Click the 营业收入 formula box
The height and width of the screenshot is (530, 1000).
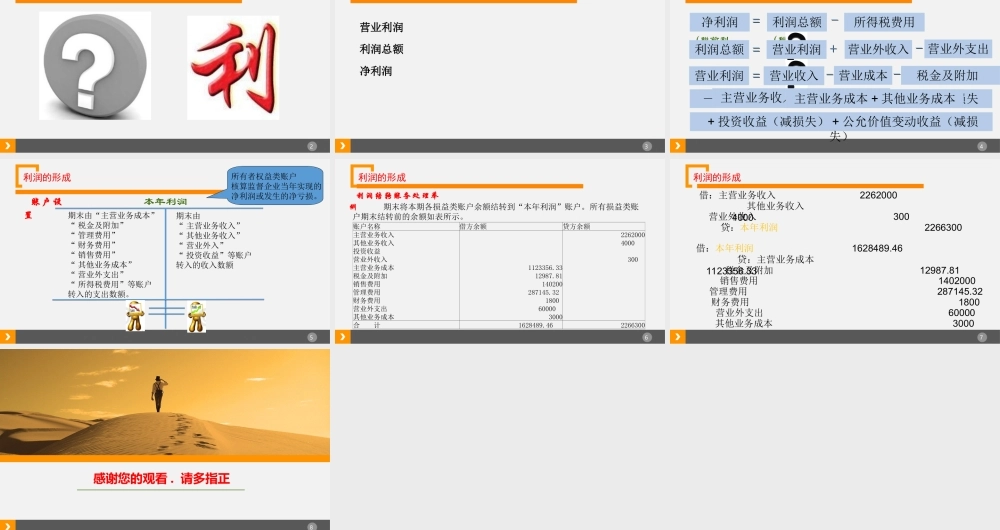tap(793, 76)
